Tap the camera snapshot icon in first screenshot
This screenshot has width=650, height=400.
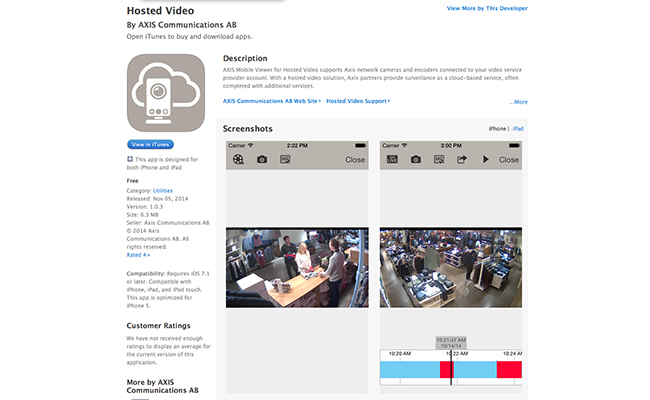[x=262, y=159]
